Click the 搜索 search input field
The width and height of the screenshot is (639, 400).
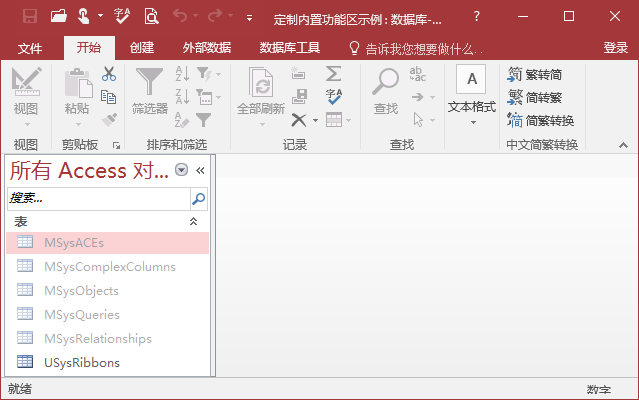click(99, 198)
